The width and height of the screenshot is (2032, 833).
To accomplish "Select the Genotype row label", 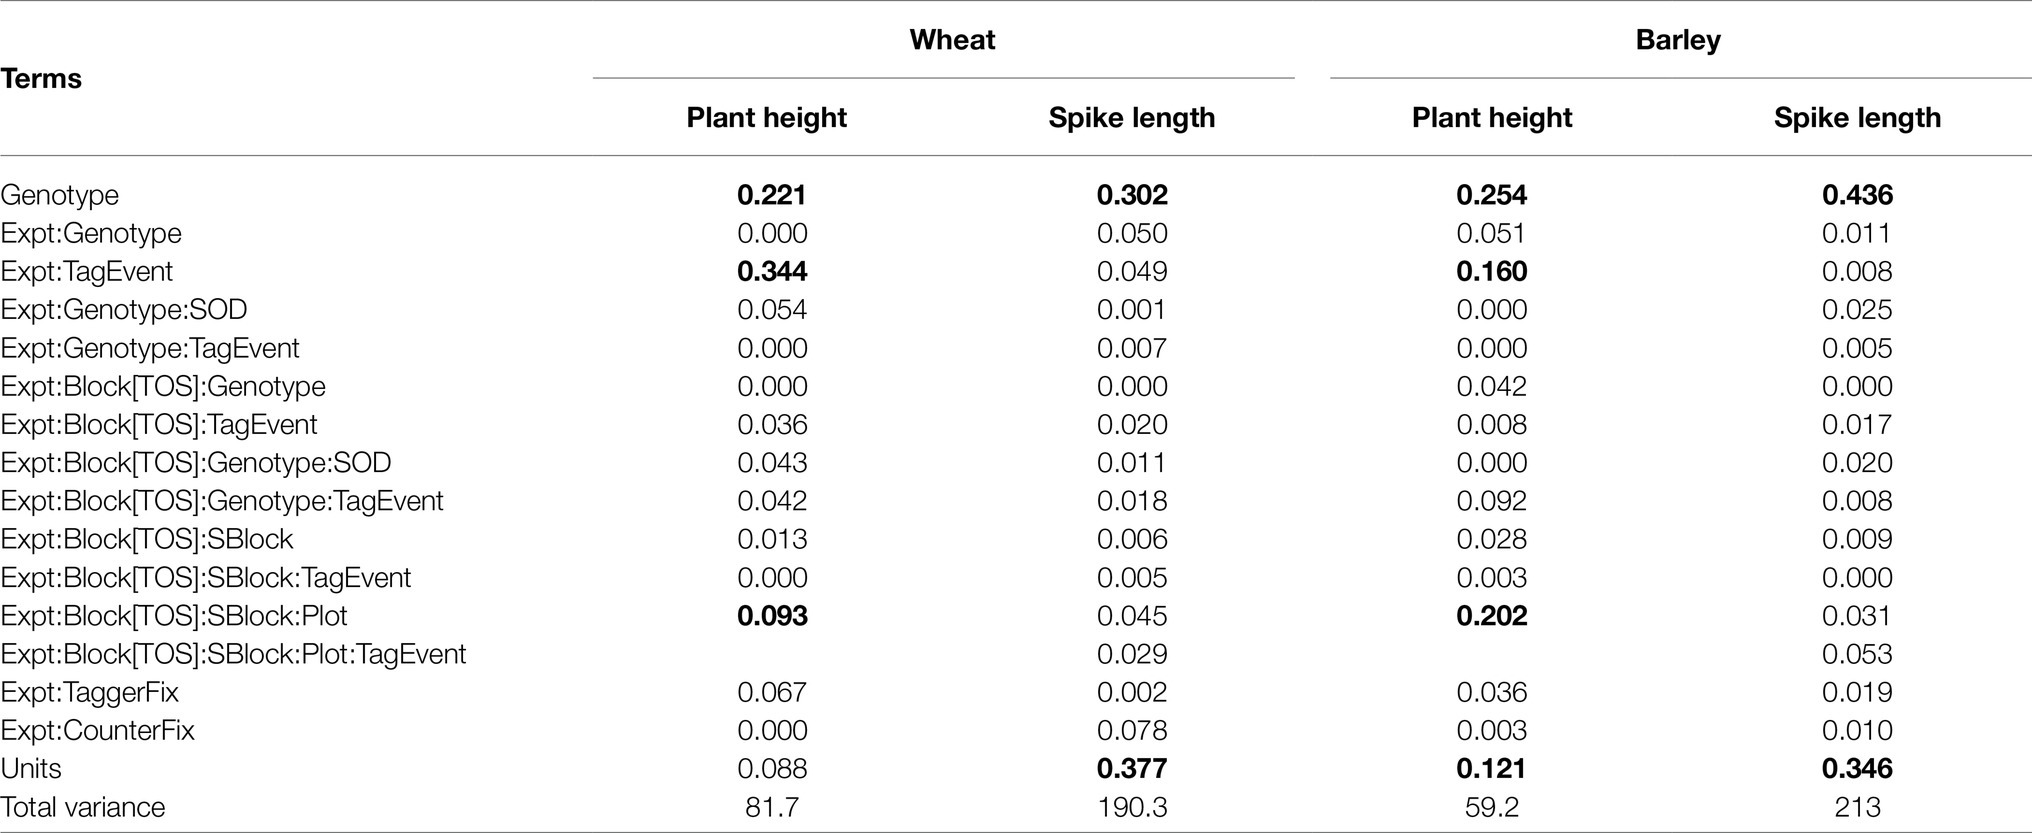I will 60,195.
